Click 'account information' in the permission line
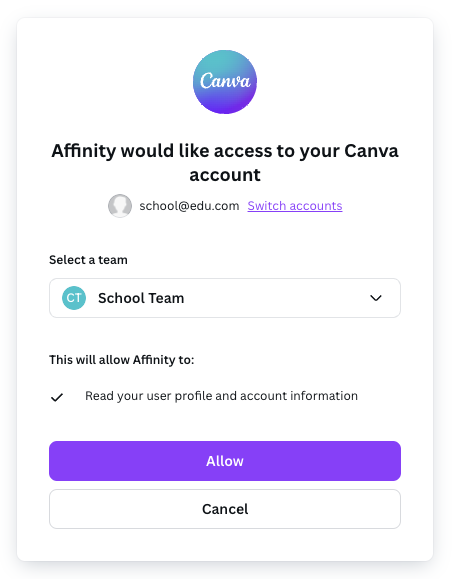Image resolution: width=452 pixels, height=579 pixels. [x=299, y=396]
